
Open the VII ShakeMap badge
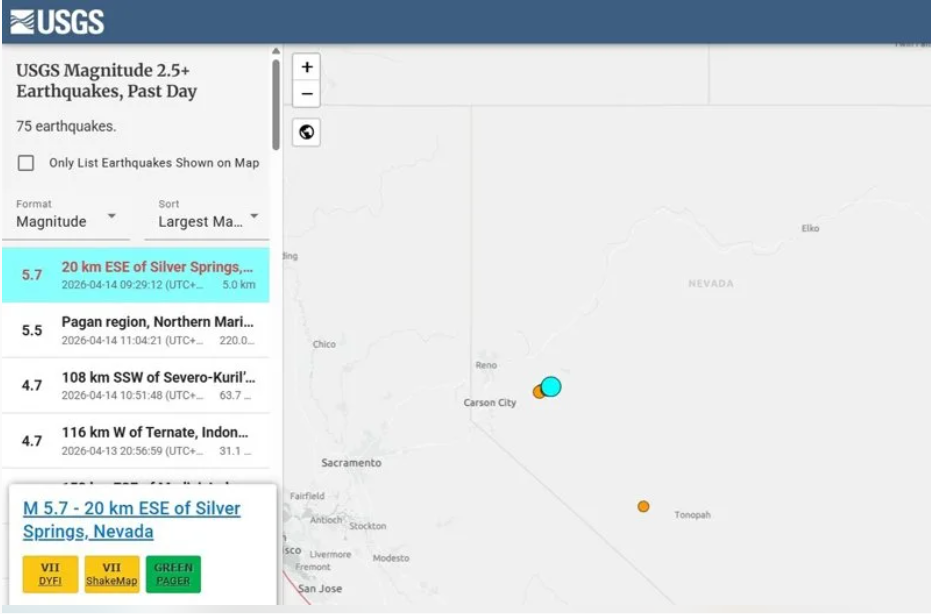pos(112,574)
